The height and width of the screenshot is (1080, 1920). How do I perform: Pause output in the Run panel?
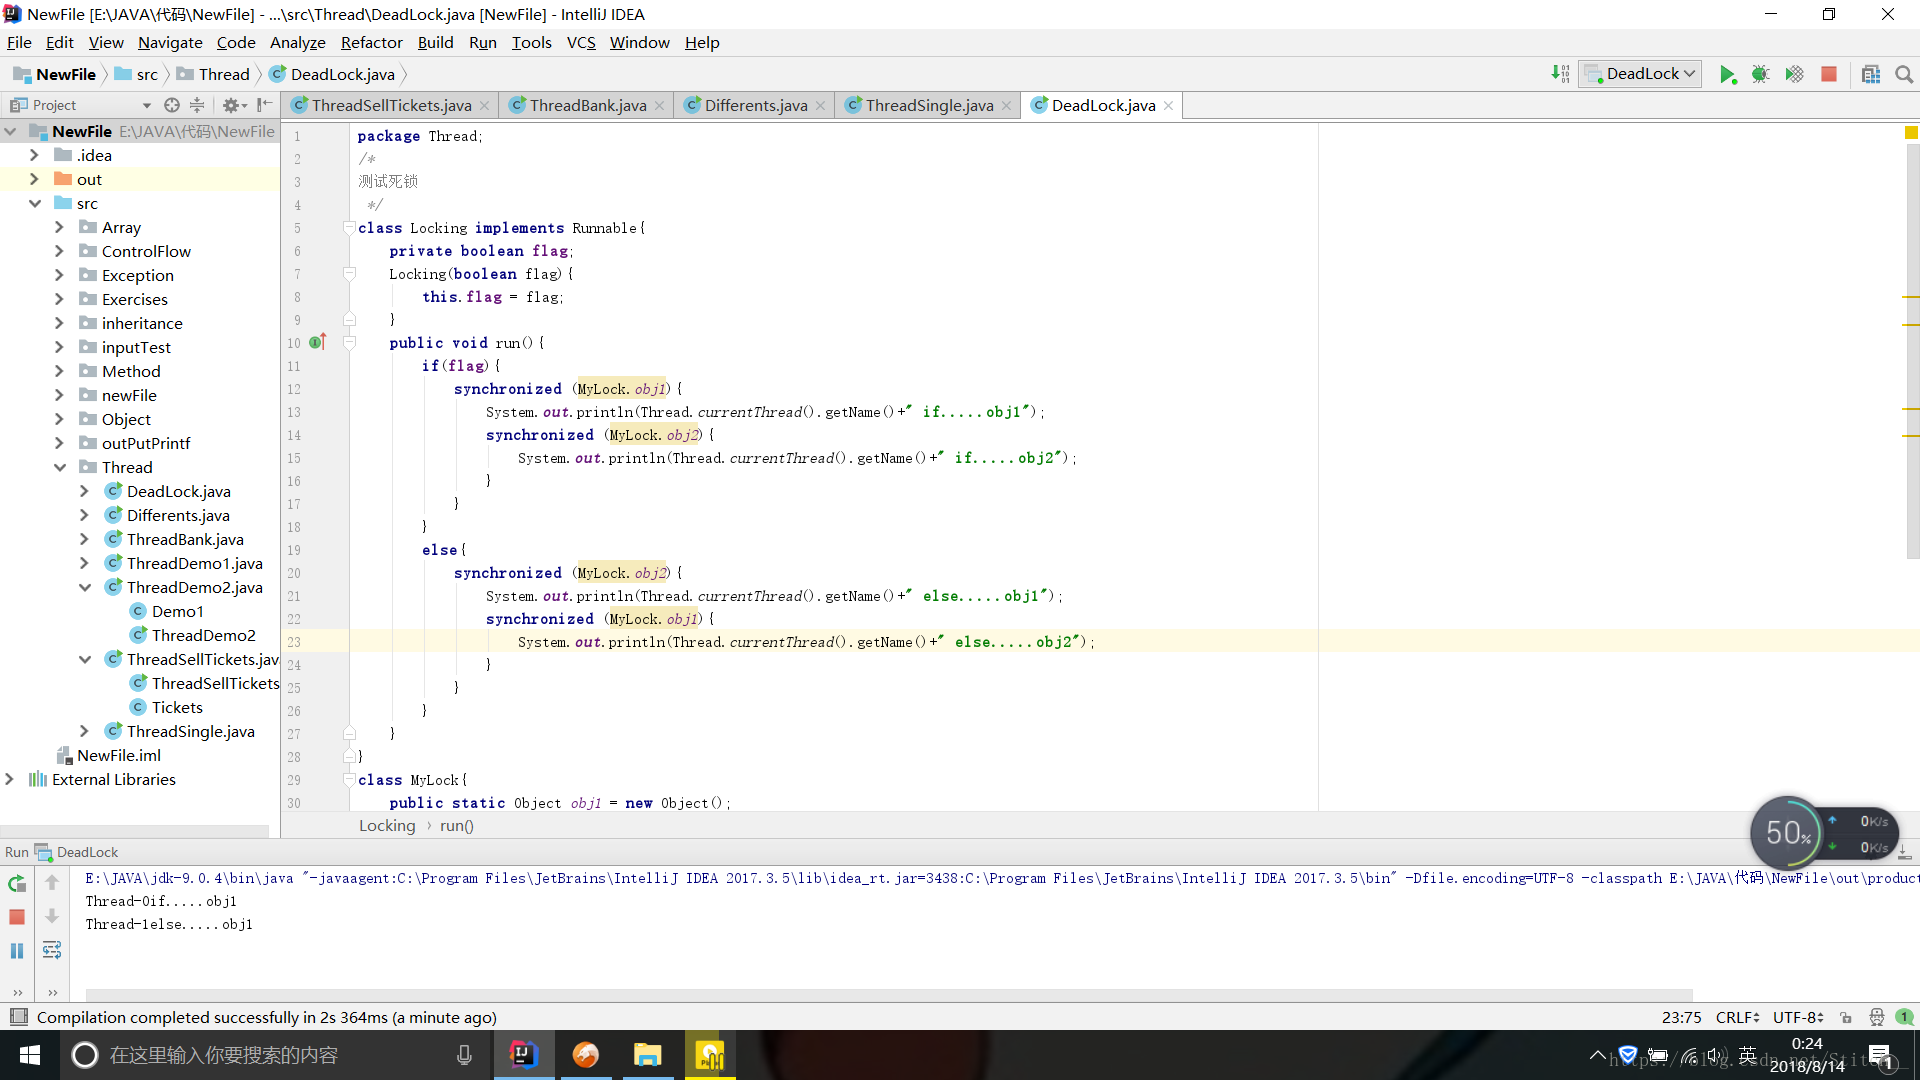17,951
